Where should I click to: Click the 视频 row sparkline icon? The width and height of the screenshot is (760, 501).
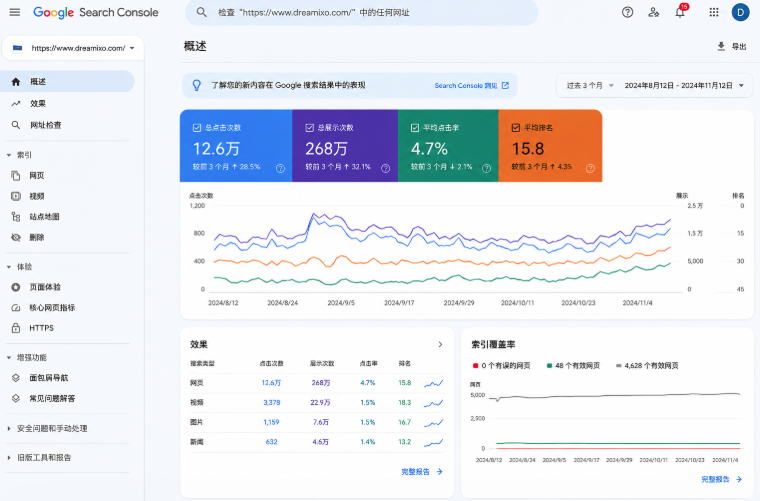433,403
